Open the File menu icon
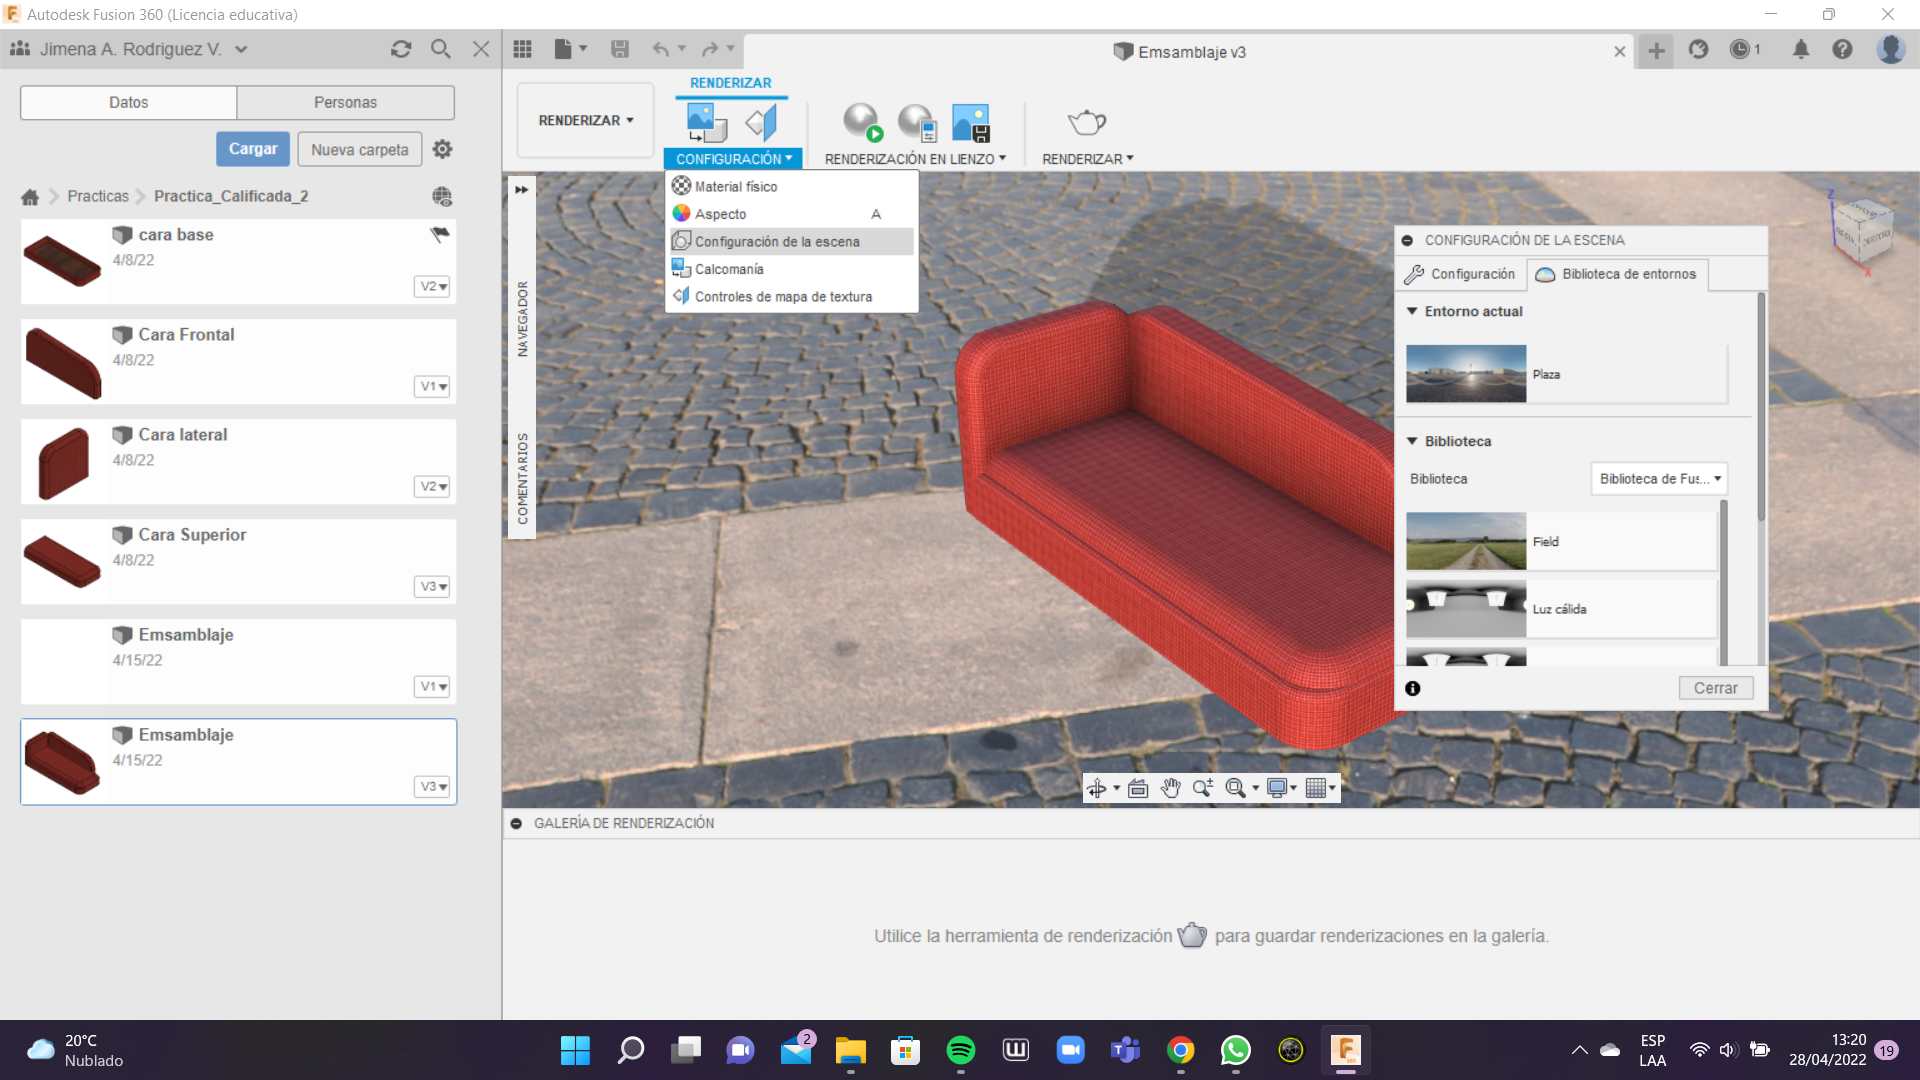Image resolution: width=1920 pixels, height=1080 pixels. [x=569, y=49]
